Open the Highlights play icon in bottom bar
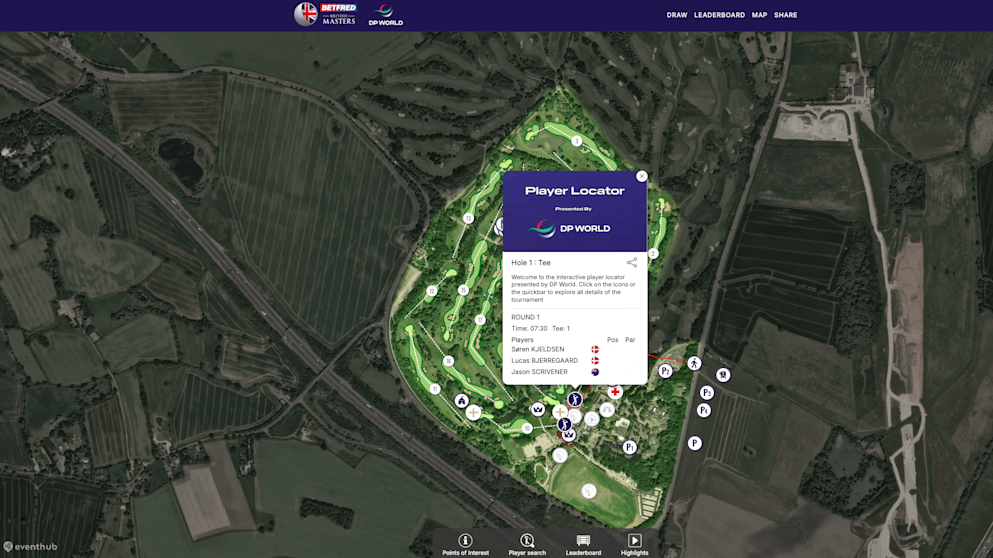The image size is (993, 558). 634,541
